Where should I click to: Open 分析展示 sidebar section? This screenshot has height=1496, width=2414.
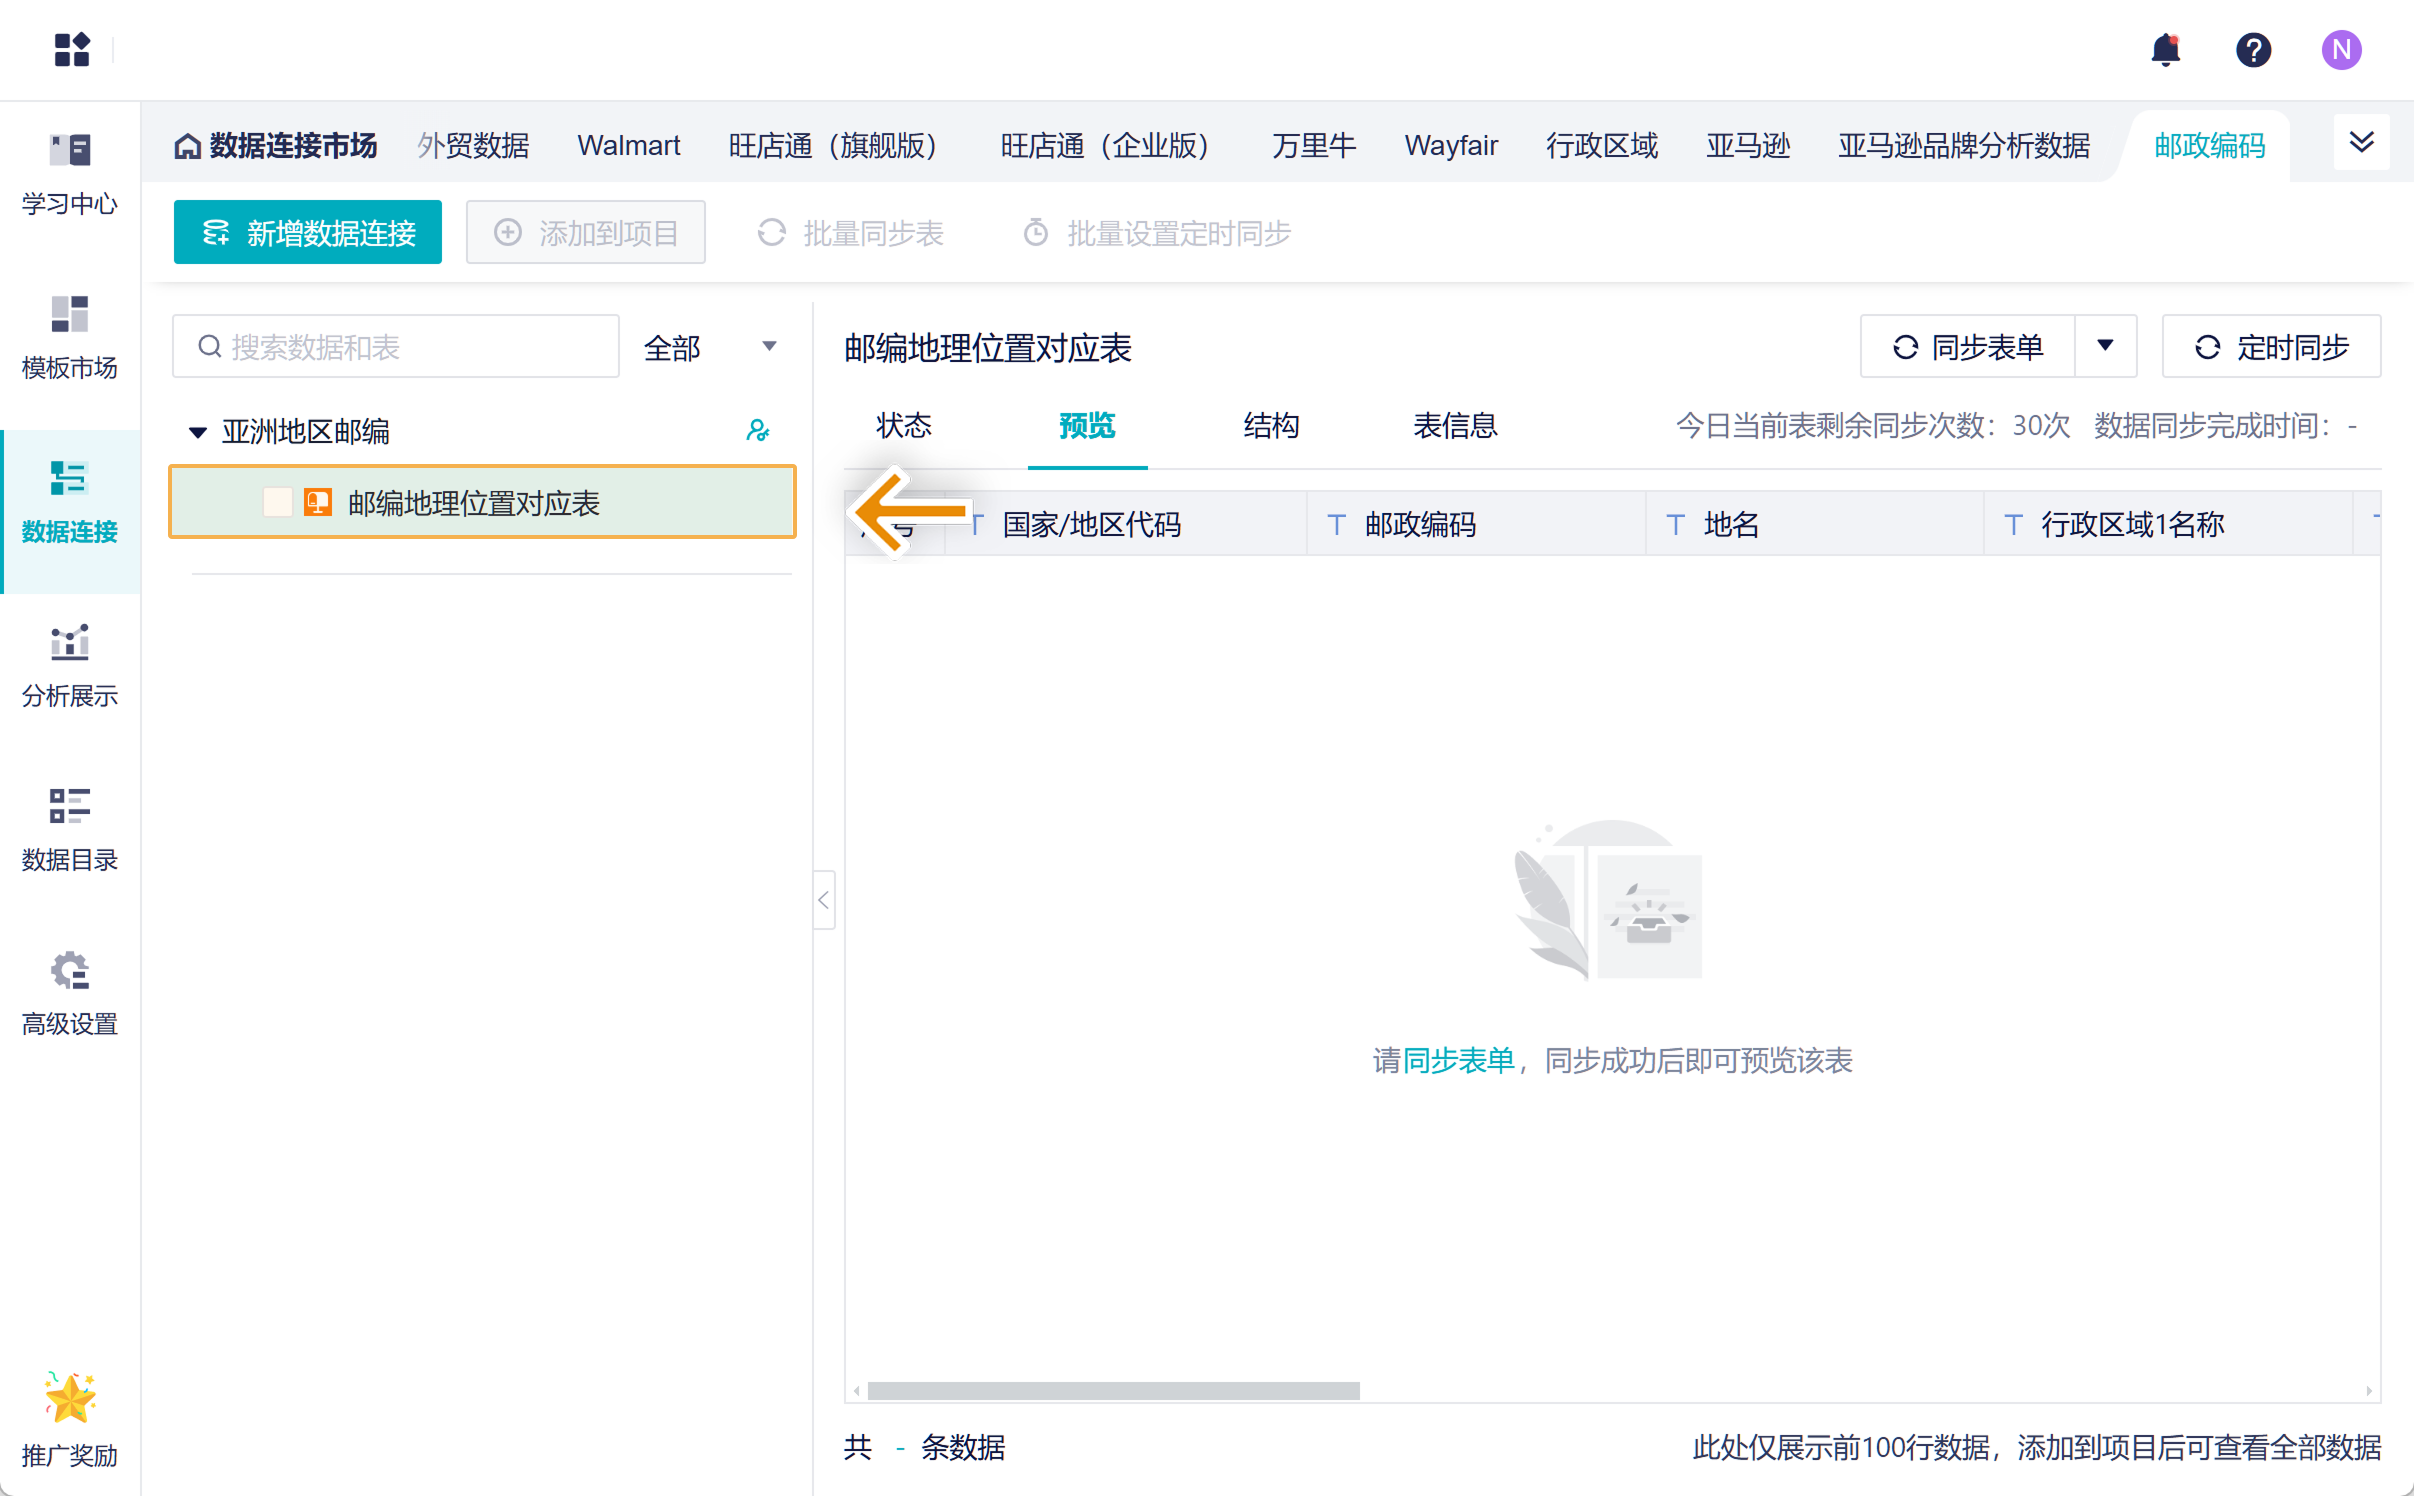(69, 666)
